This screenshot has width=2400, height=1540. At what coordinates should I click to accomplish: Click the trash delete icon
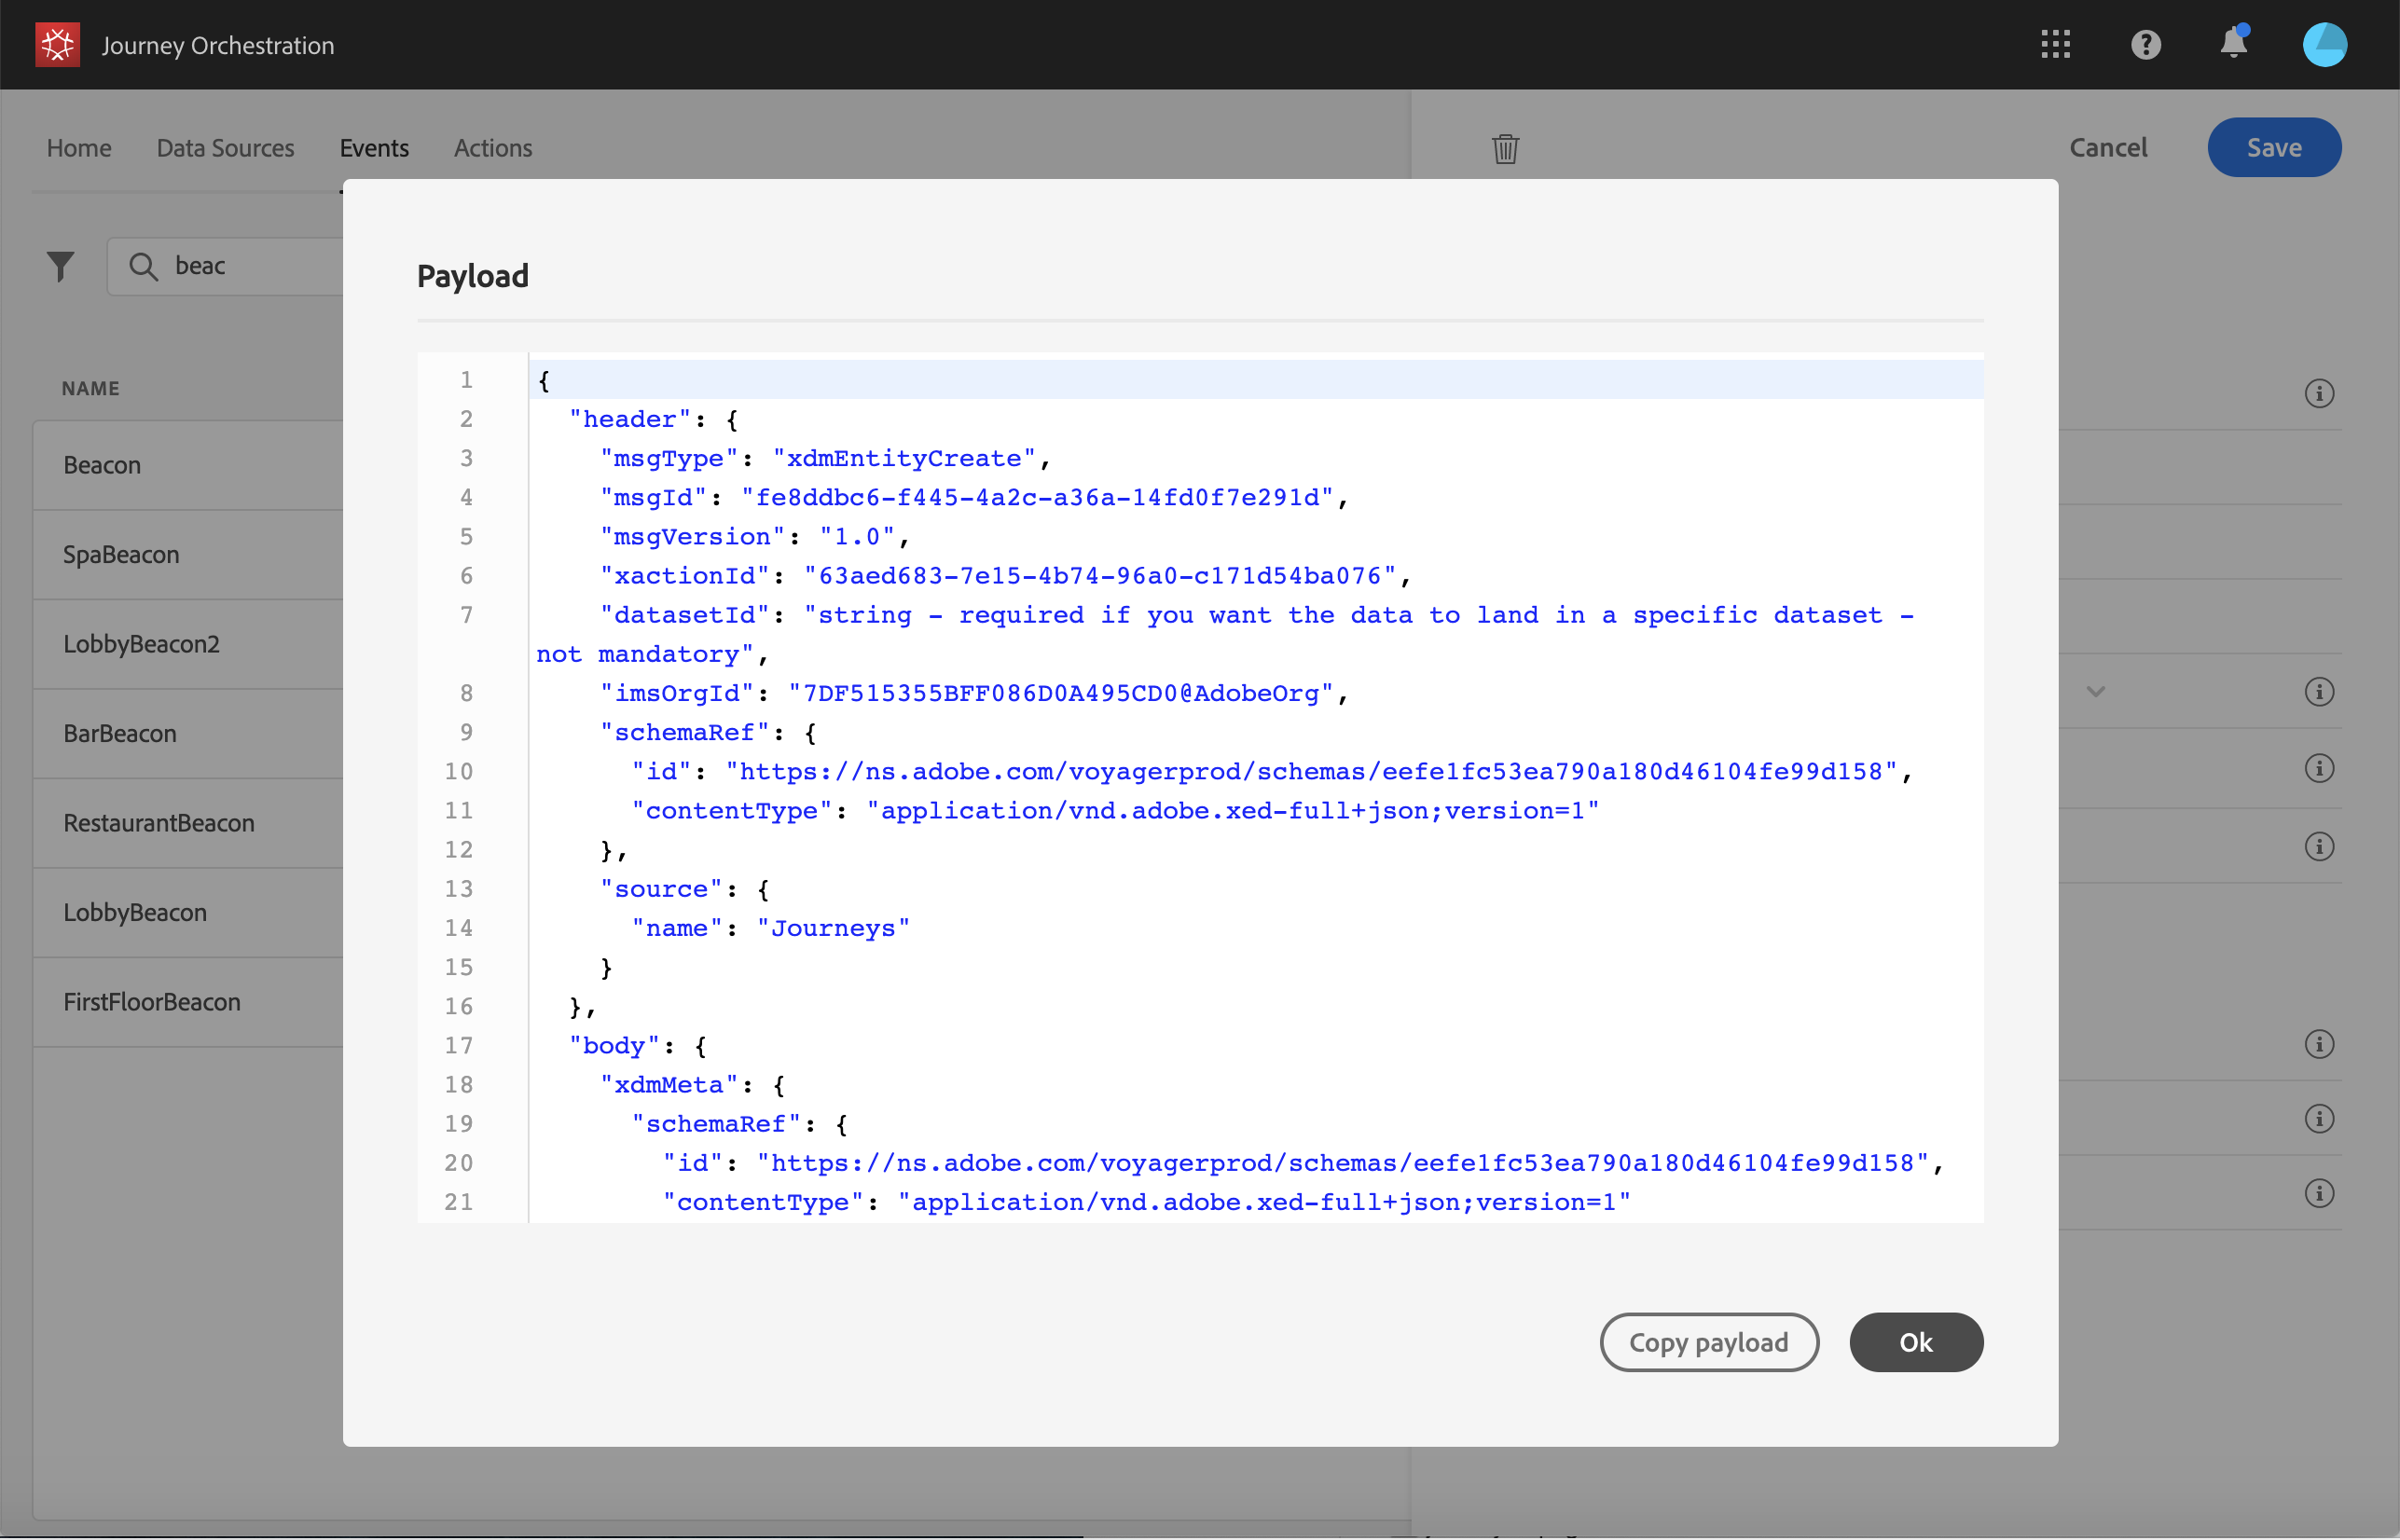[x=1505, y=149]
